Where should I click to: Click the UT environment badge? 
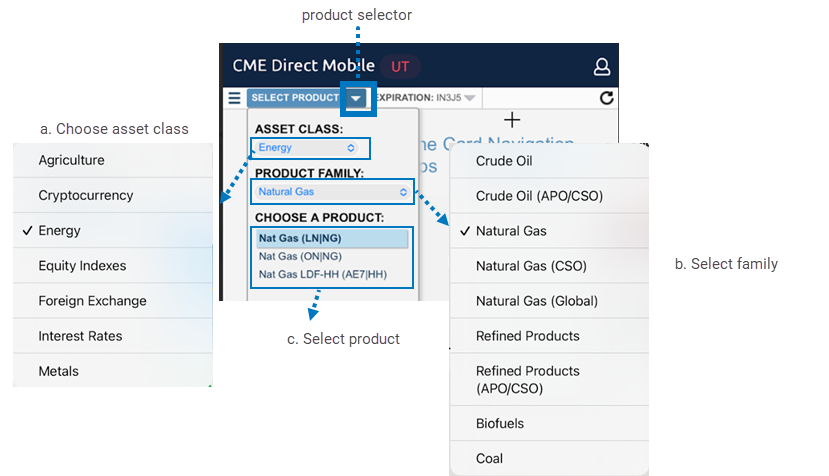click(400, 67)
